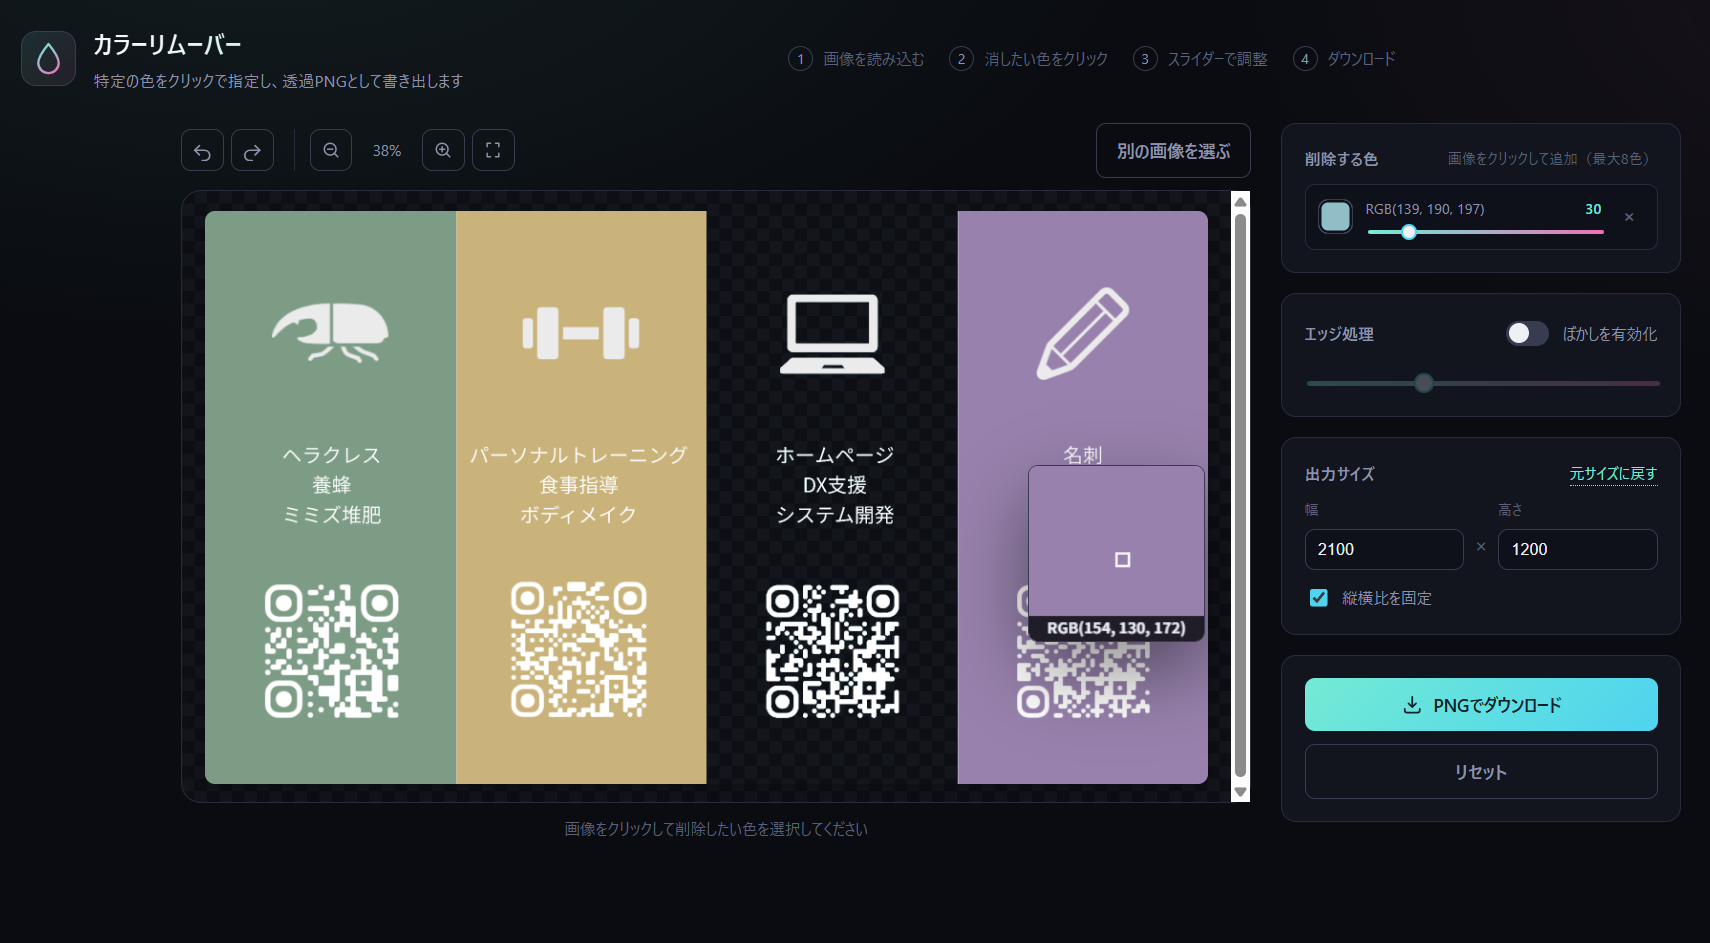The width and height of the screenshot is (1710, 943).
Task: Click the fit-to-screen icon
Action: click(x=493, y=150)
